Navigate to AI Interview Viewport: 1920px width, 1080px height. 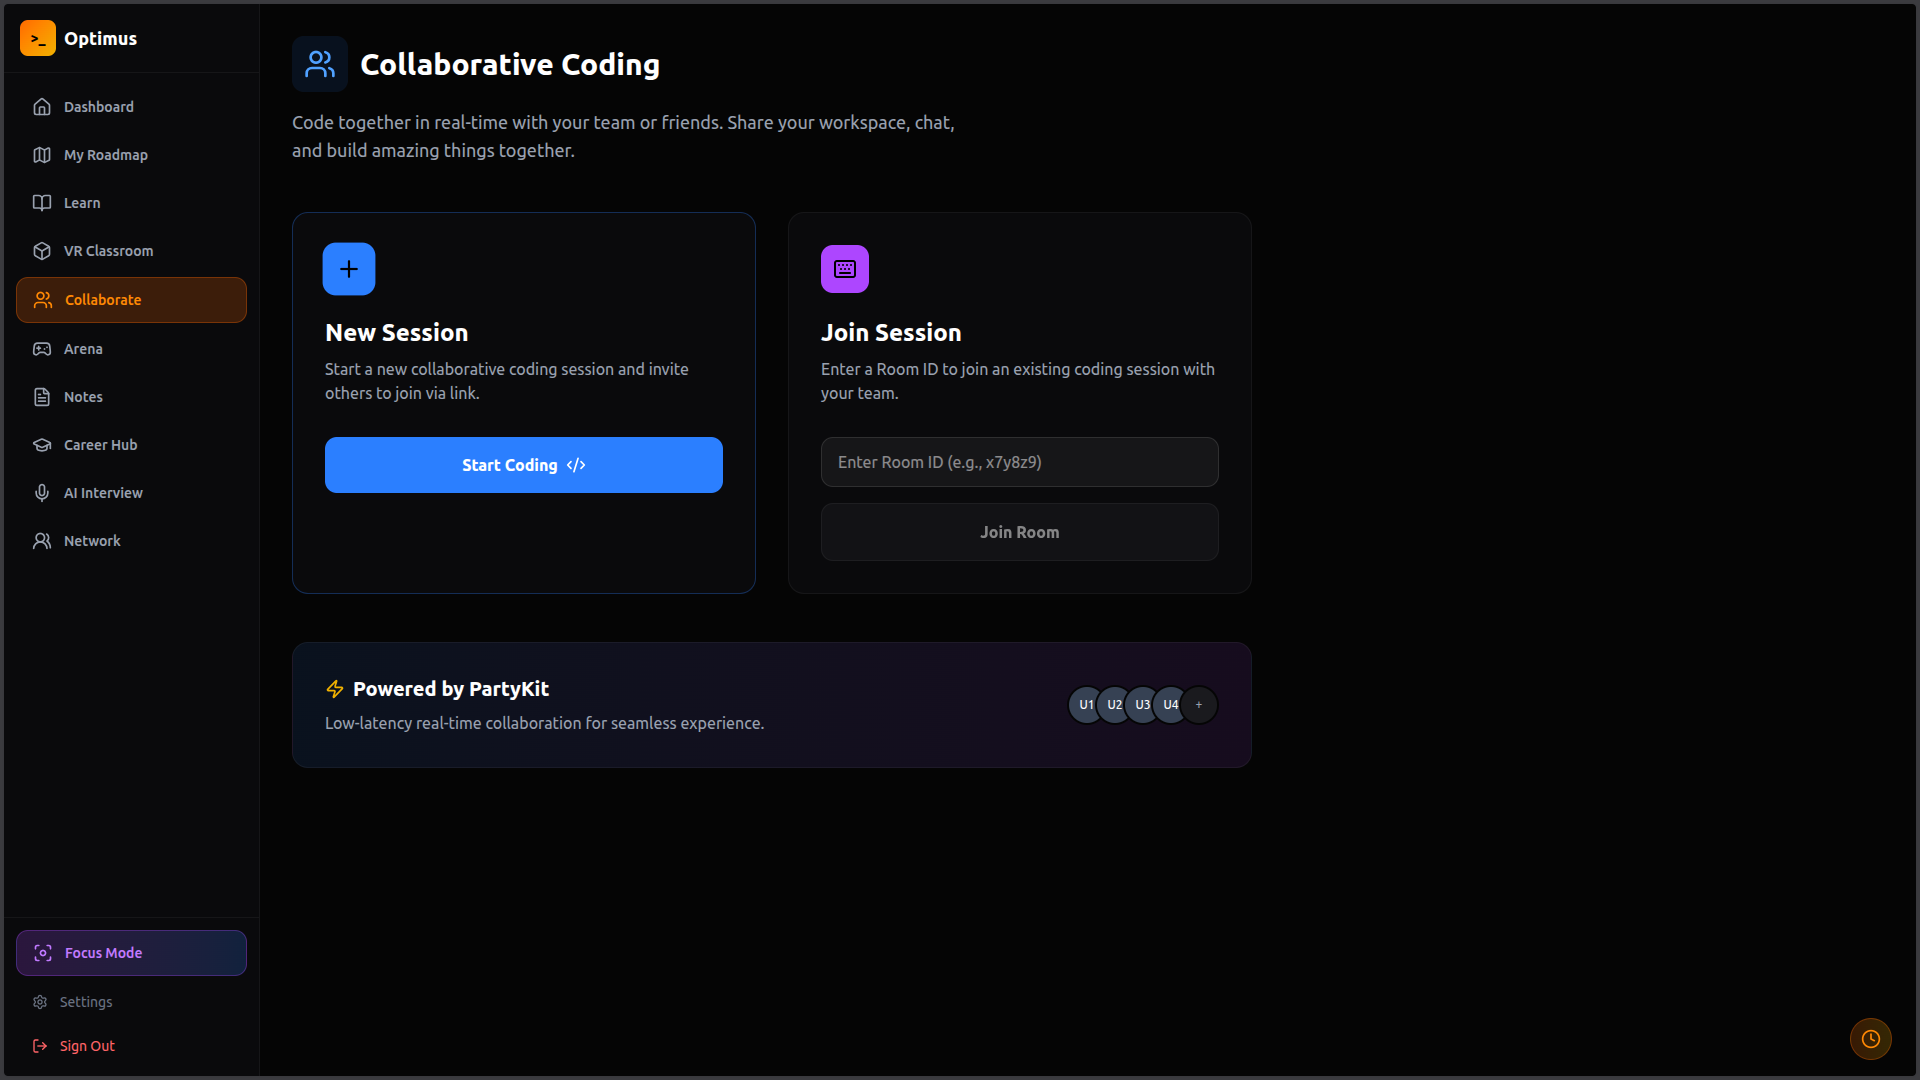pyautogui.click(x=103, y=493)
